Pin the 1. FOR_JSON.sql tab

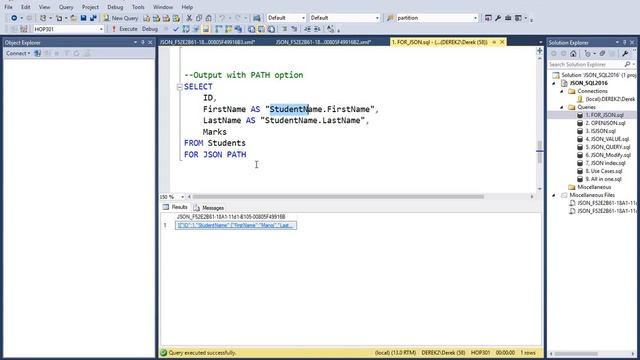494,42
